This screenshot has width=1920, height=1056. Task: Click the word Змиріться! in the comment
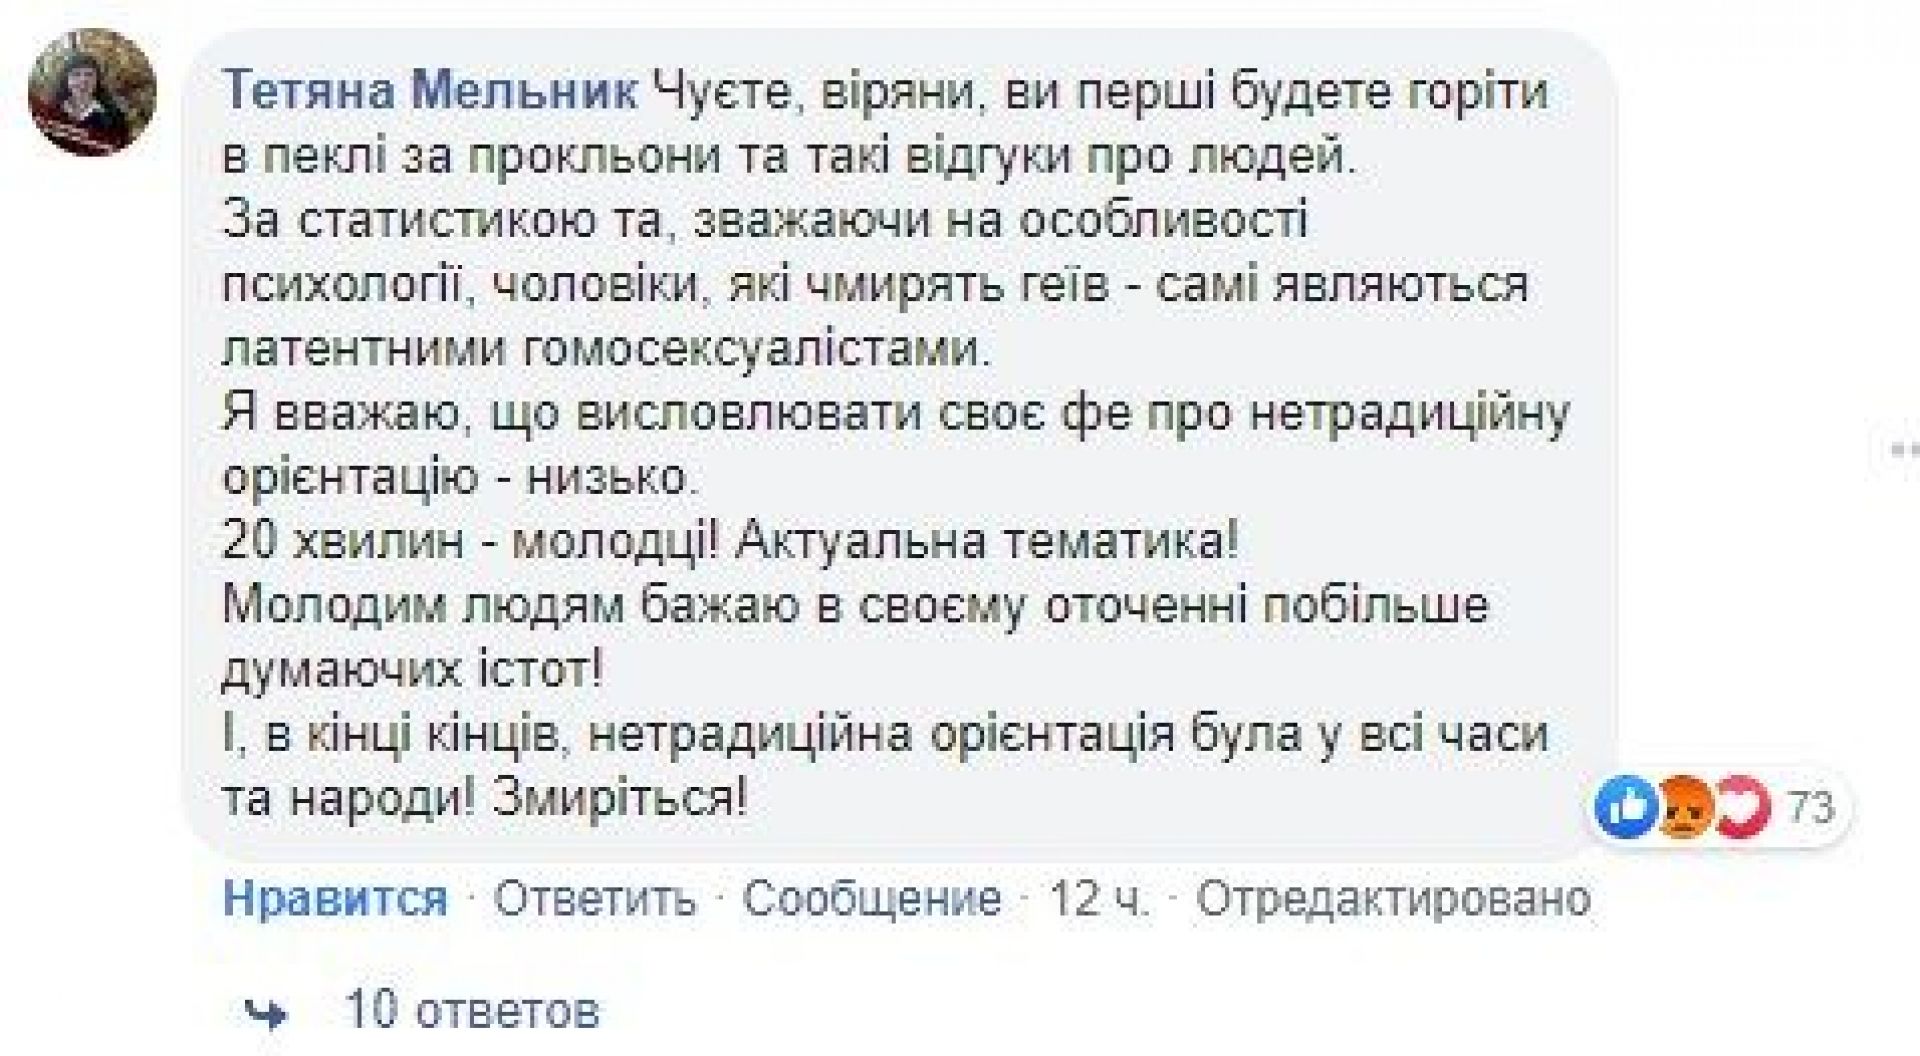click(617, 799)
